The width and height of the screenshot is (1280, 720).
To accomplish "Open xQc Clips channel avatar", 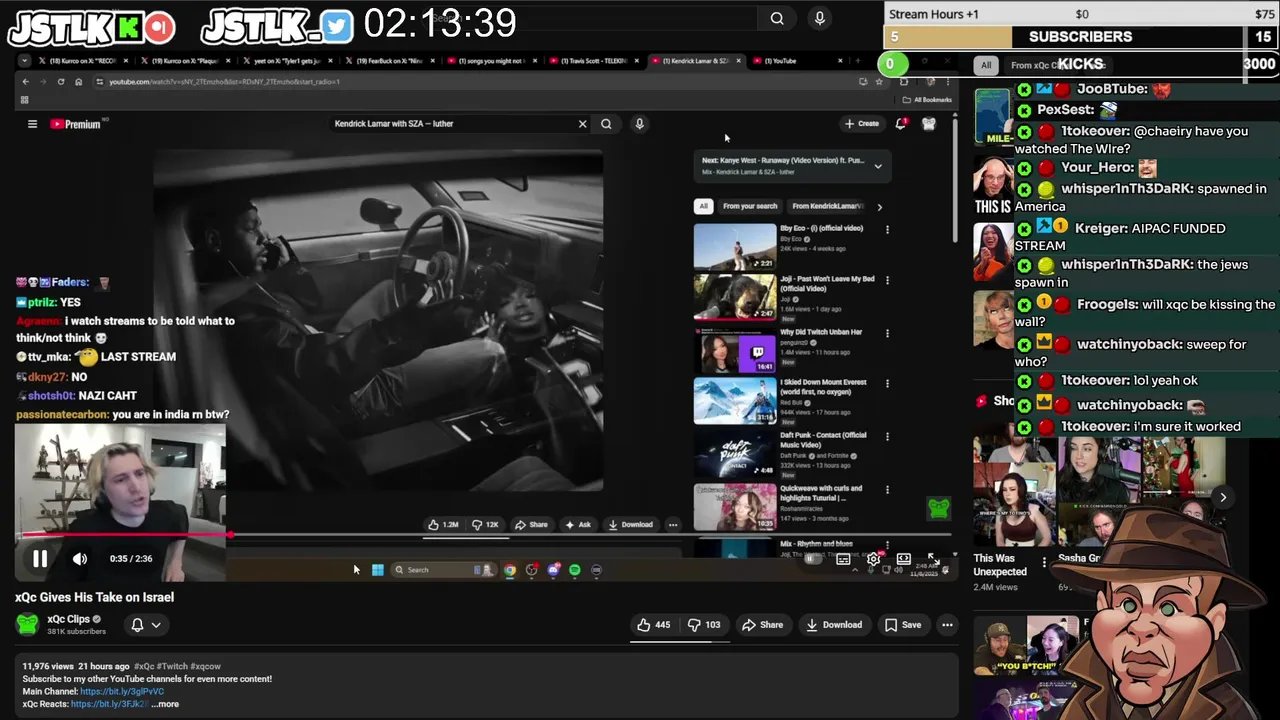I will coord(27,625).
